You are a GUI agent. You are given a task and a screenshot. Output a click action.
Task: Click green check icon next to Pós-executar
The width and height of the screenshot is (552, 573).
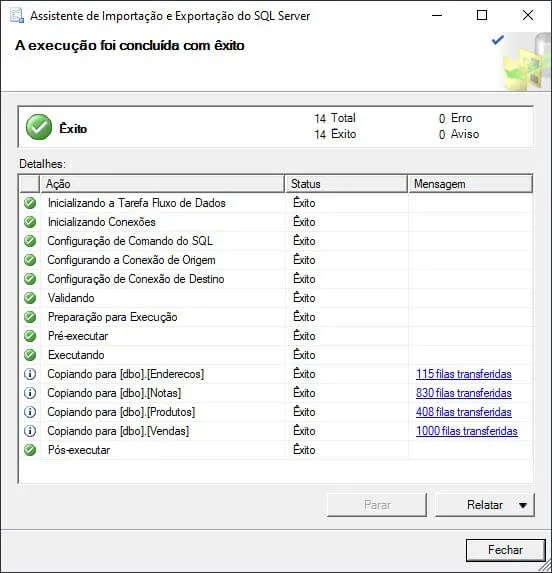pyautogui.click(x=30, y=450)
